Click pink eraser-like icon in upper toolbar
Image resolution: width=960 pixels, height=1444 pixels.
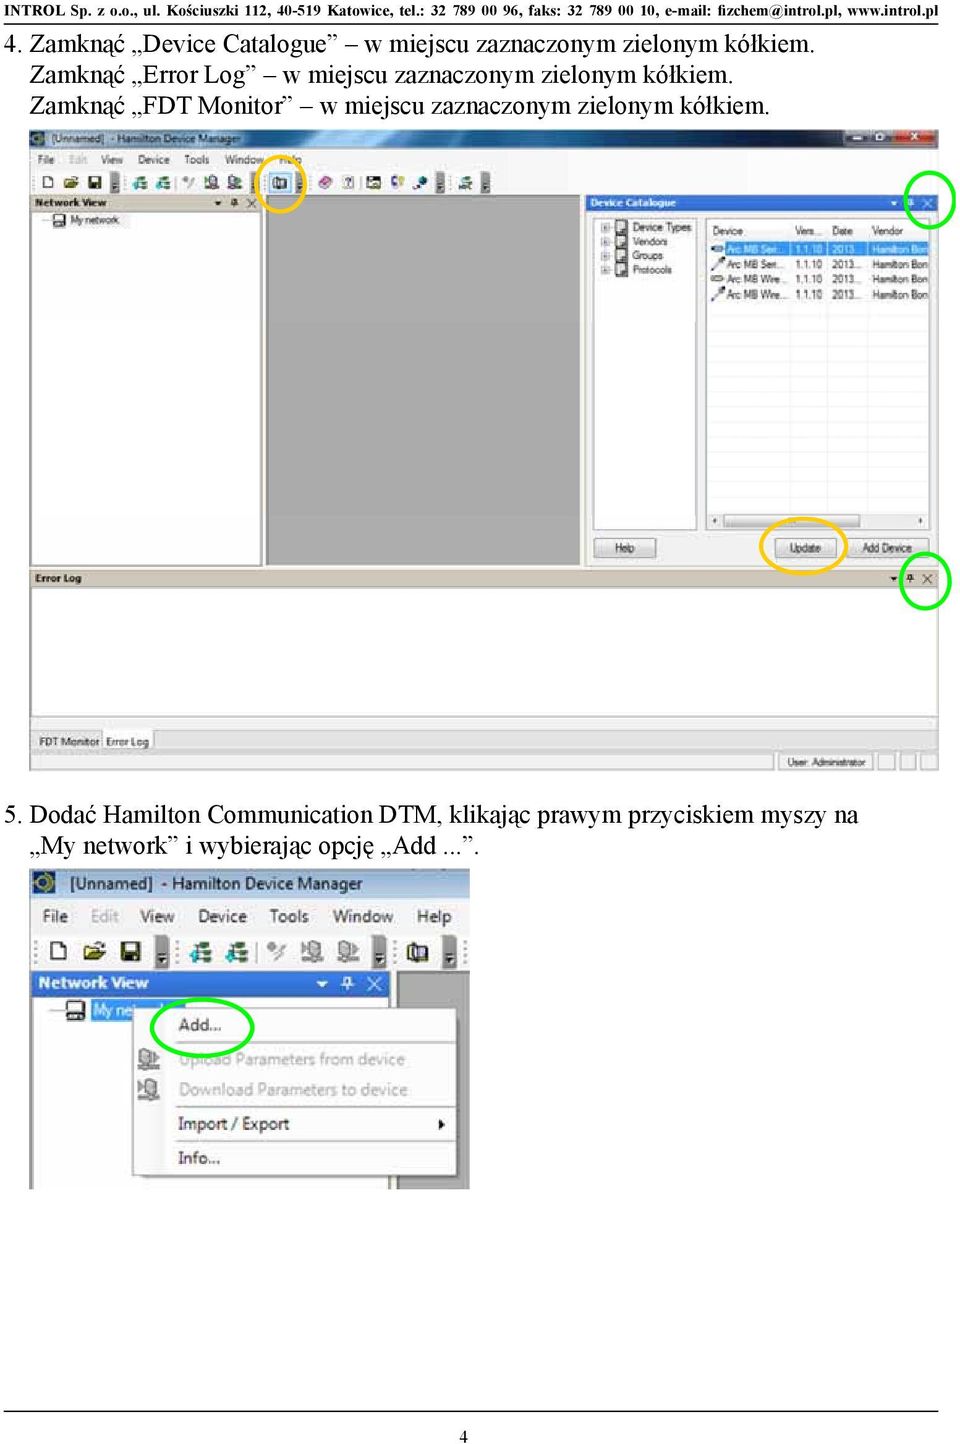[x=325, y=182]
